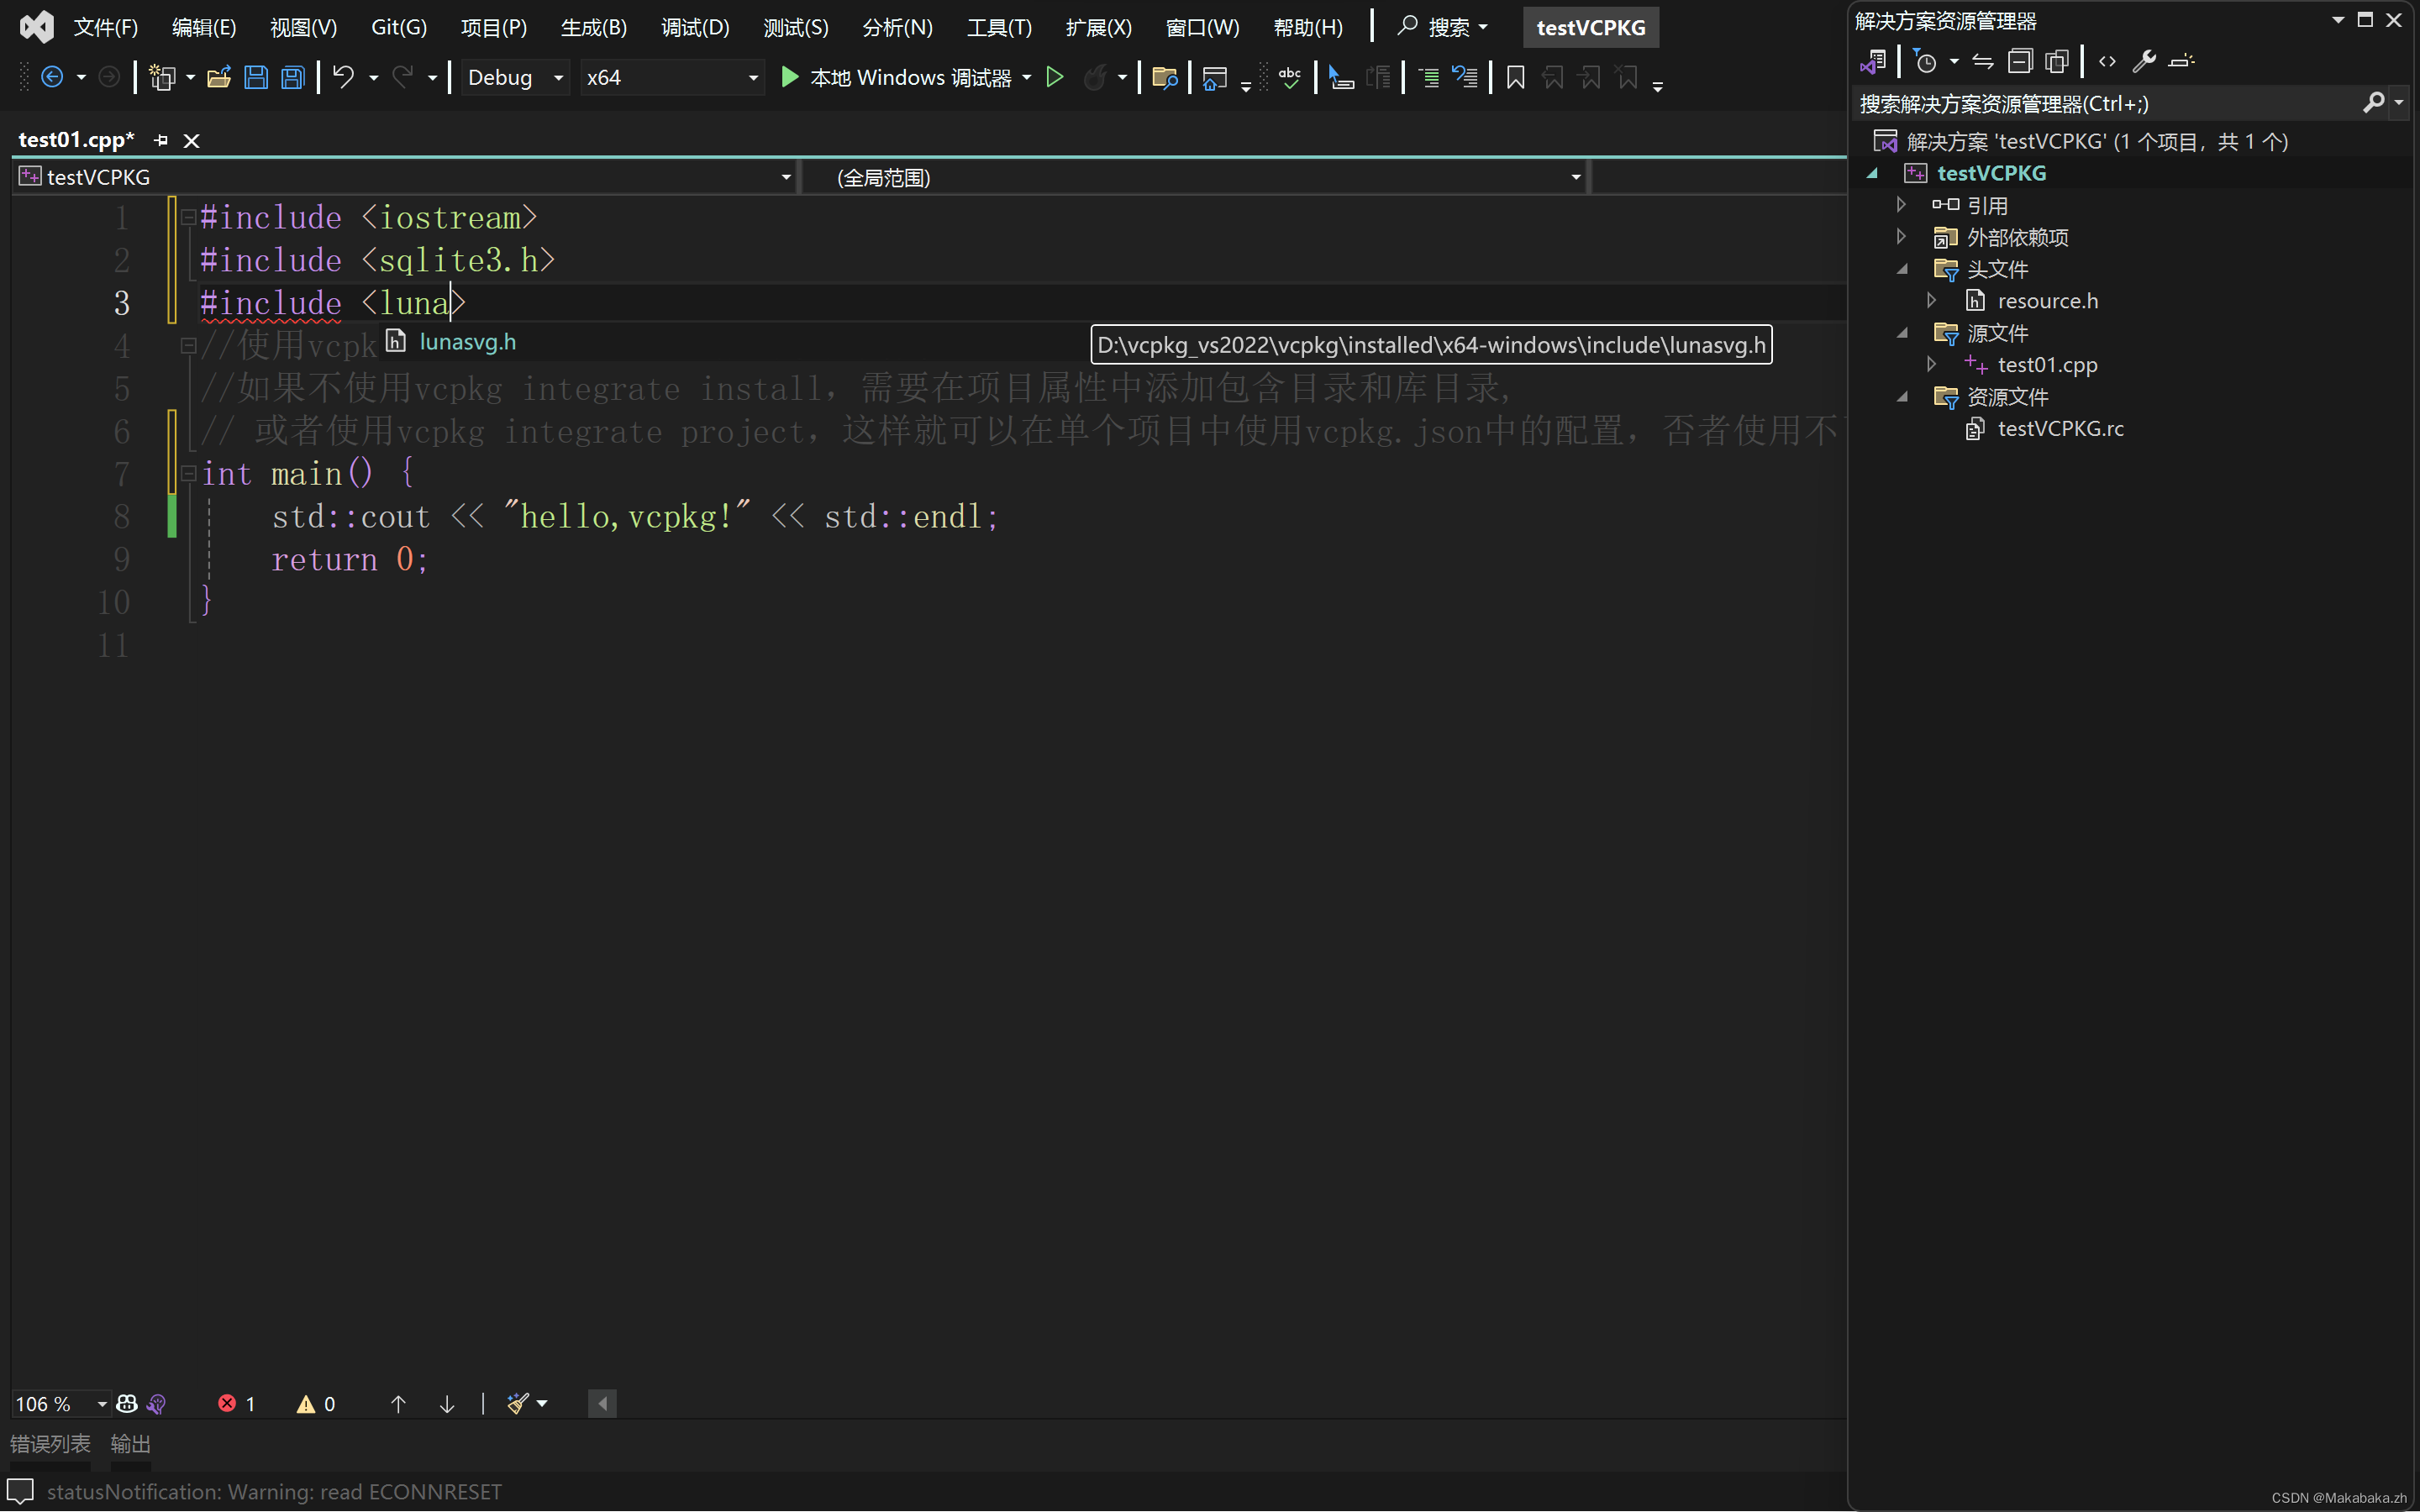Screen dimensions: 2420x1512
Task: Click the Save All icon in toolbar
Action: (x=293, y=77)
